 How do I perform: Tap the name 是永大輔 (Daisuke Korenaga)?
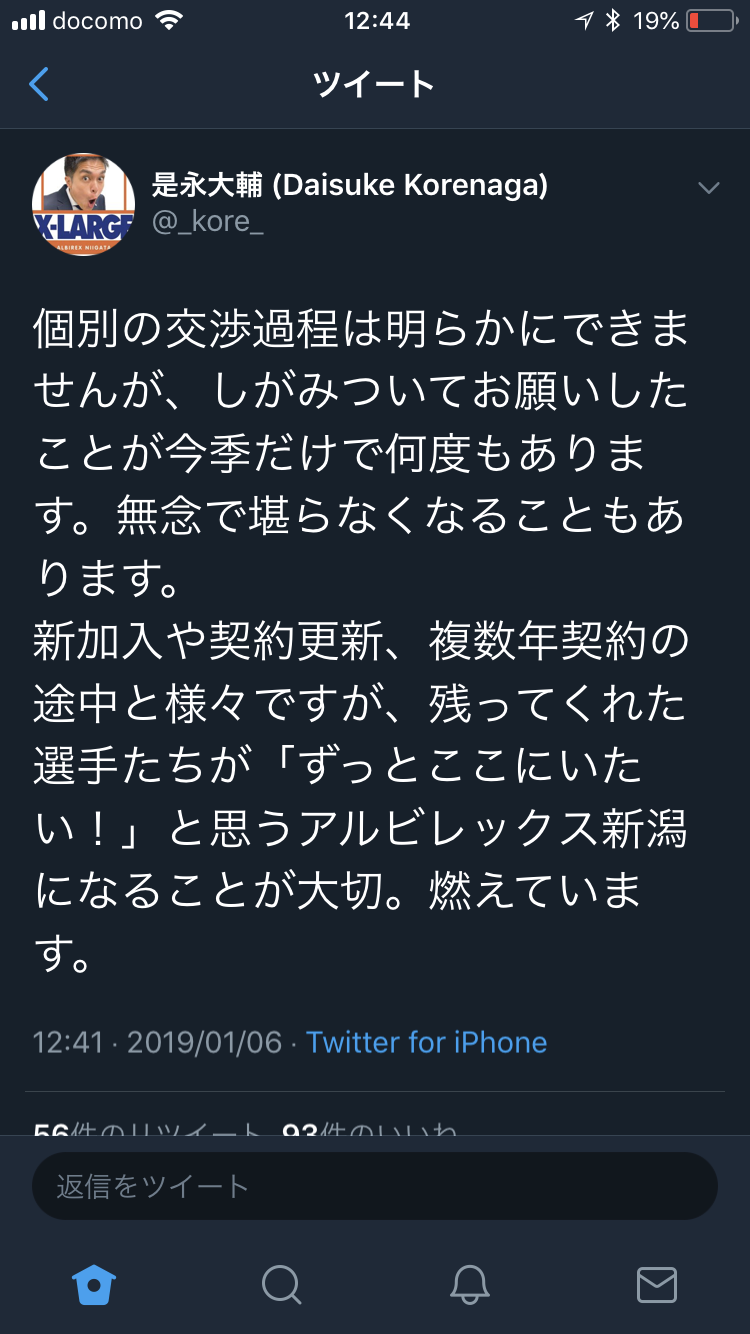(x=350, y=185)
